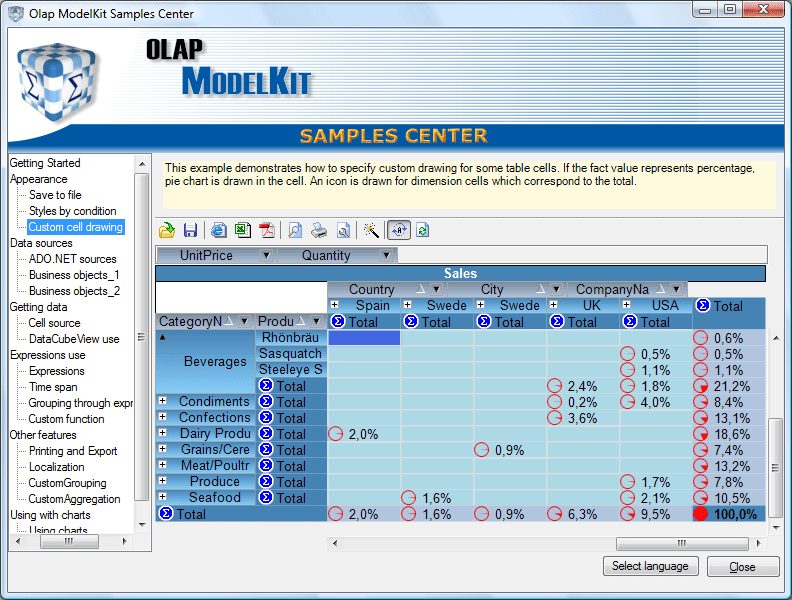Click the Close button

[x=742, y=567]
